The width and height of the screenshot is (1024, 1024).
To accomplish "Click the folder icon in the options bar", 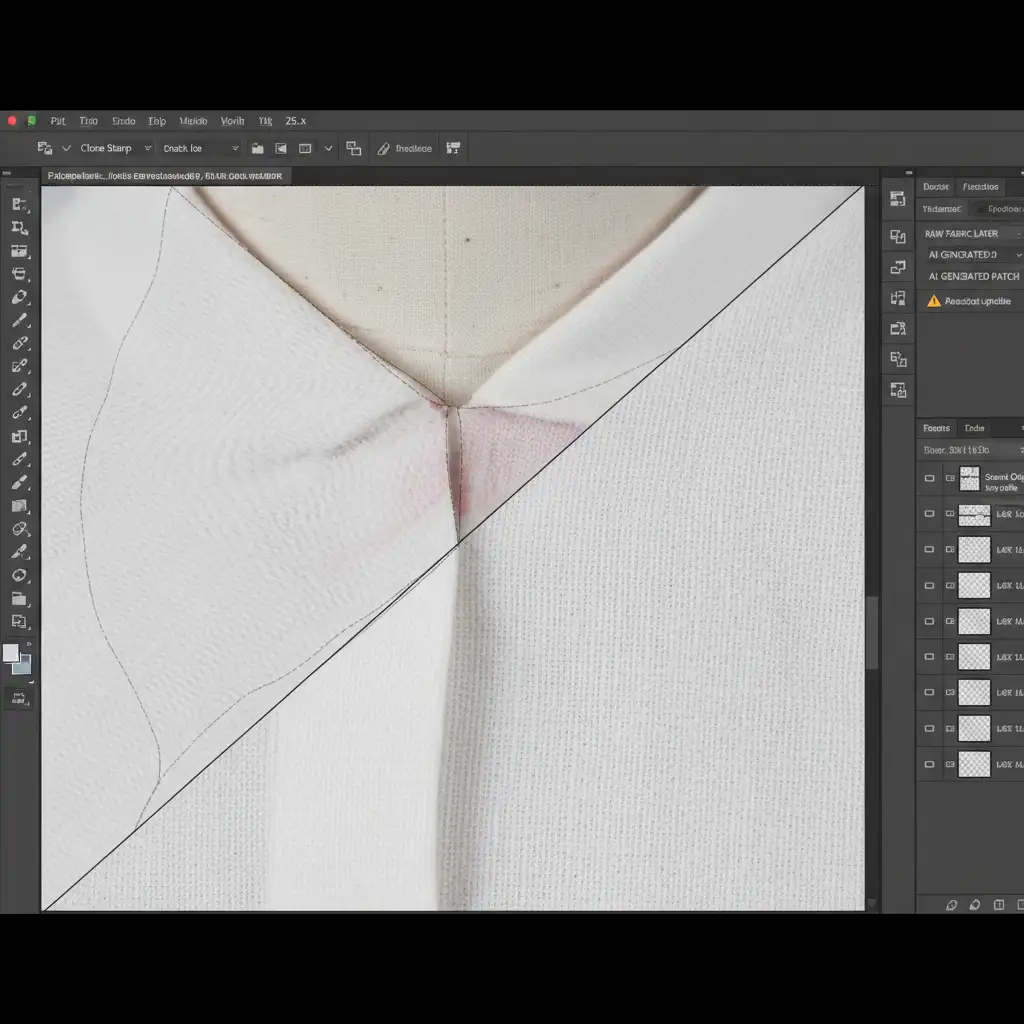I will [257, 149].
